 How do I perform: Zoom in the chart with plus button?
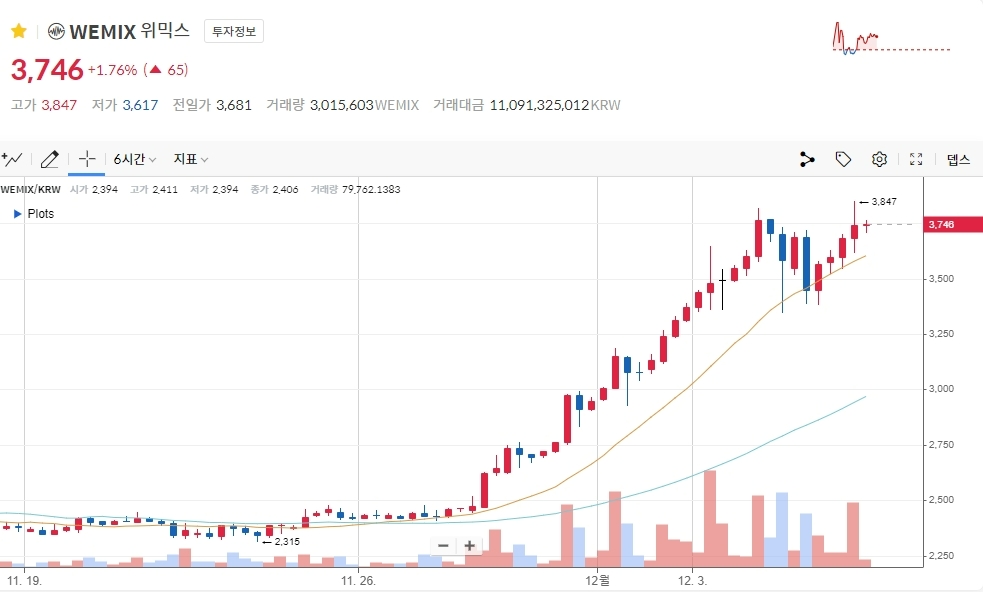pyautogui.click(x=469, y=545)
